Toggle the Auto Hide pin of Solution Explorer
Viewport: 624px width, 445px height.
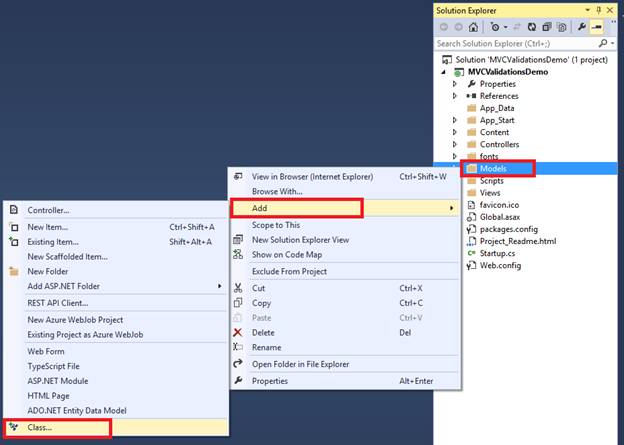tap(599, 10)
